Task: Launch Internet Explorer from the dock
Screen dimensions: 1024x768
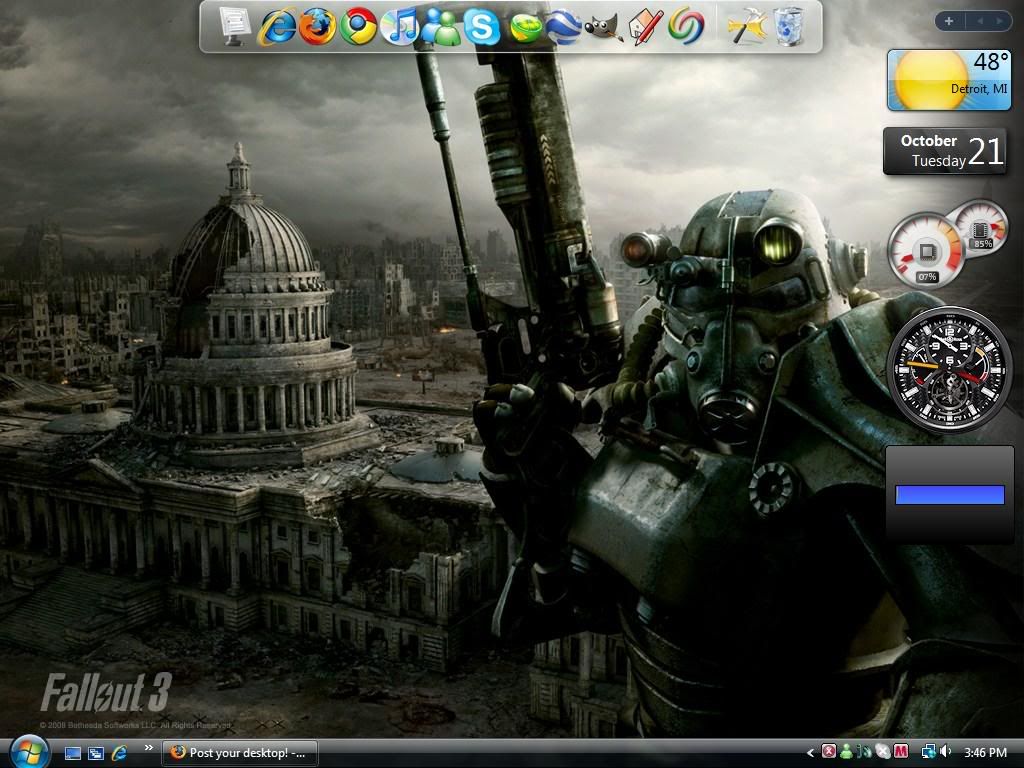Action: coord(277,27)
